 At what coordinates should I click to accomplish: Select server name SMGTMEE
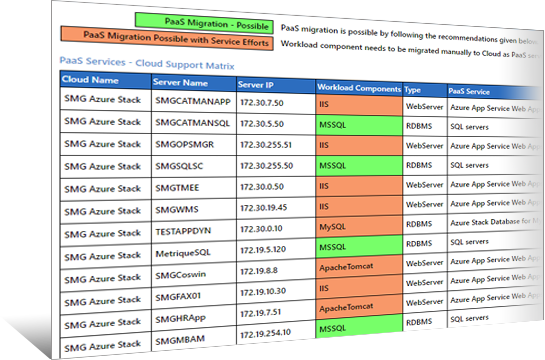(x=177, y=188)
